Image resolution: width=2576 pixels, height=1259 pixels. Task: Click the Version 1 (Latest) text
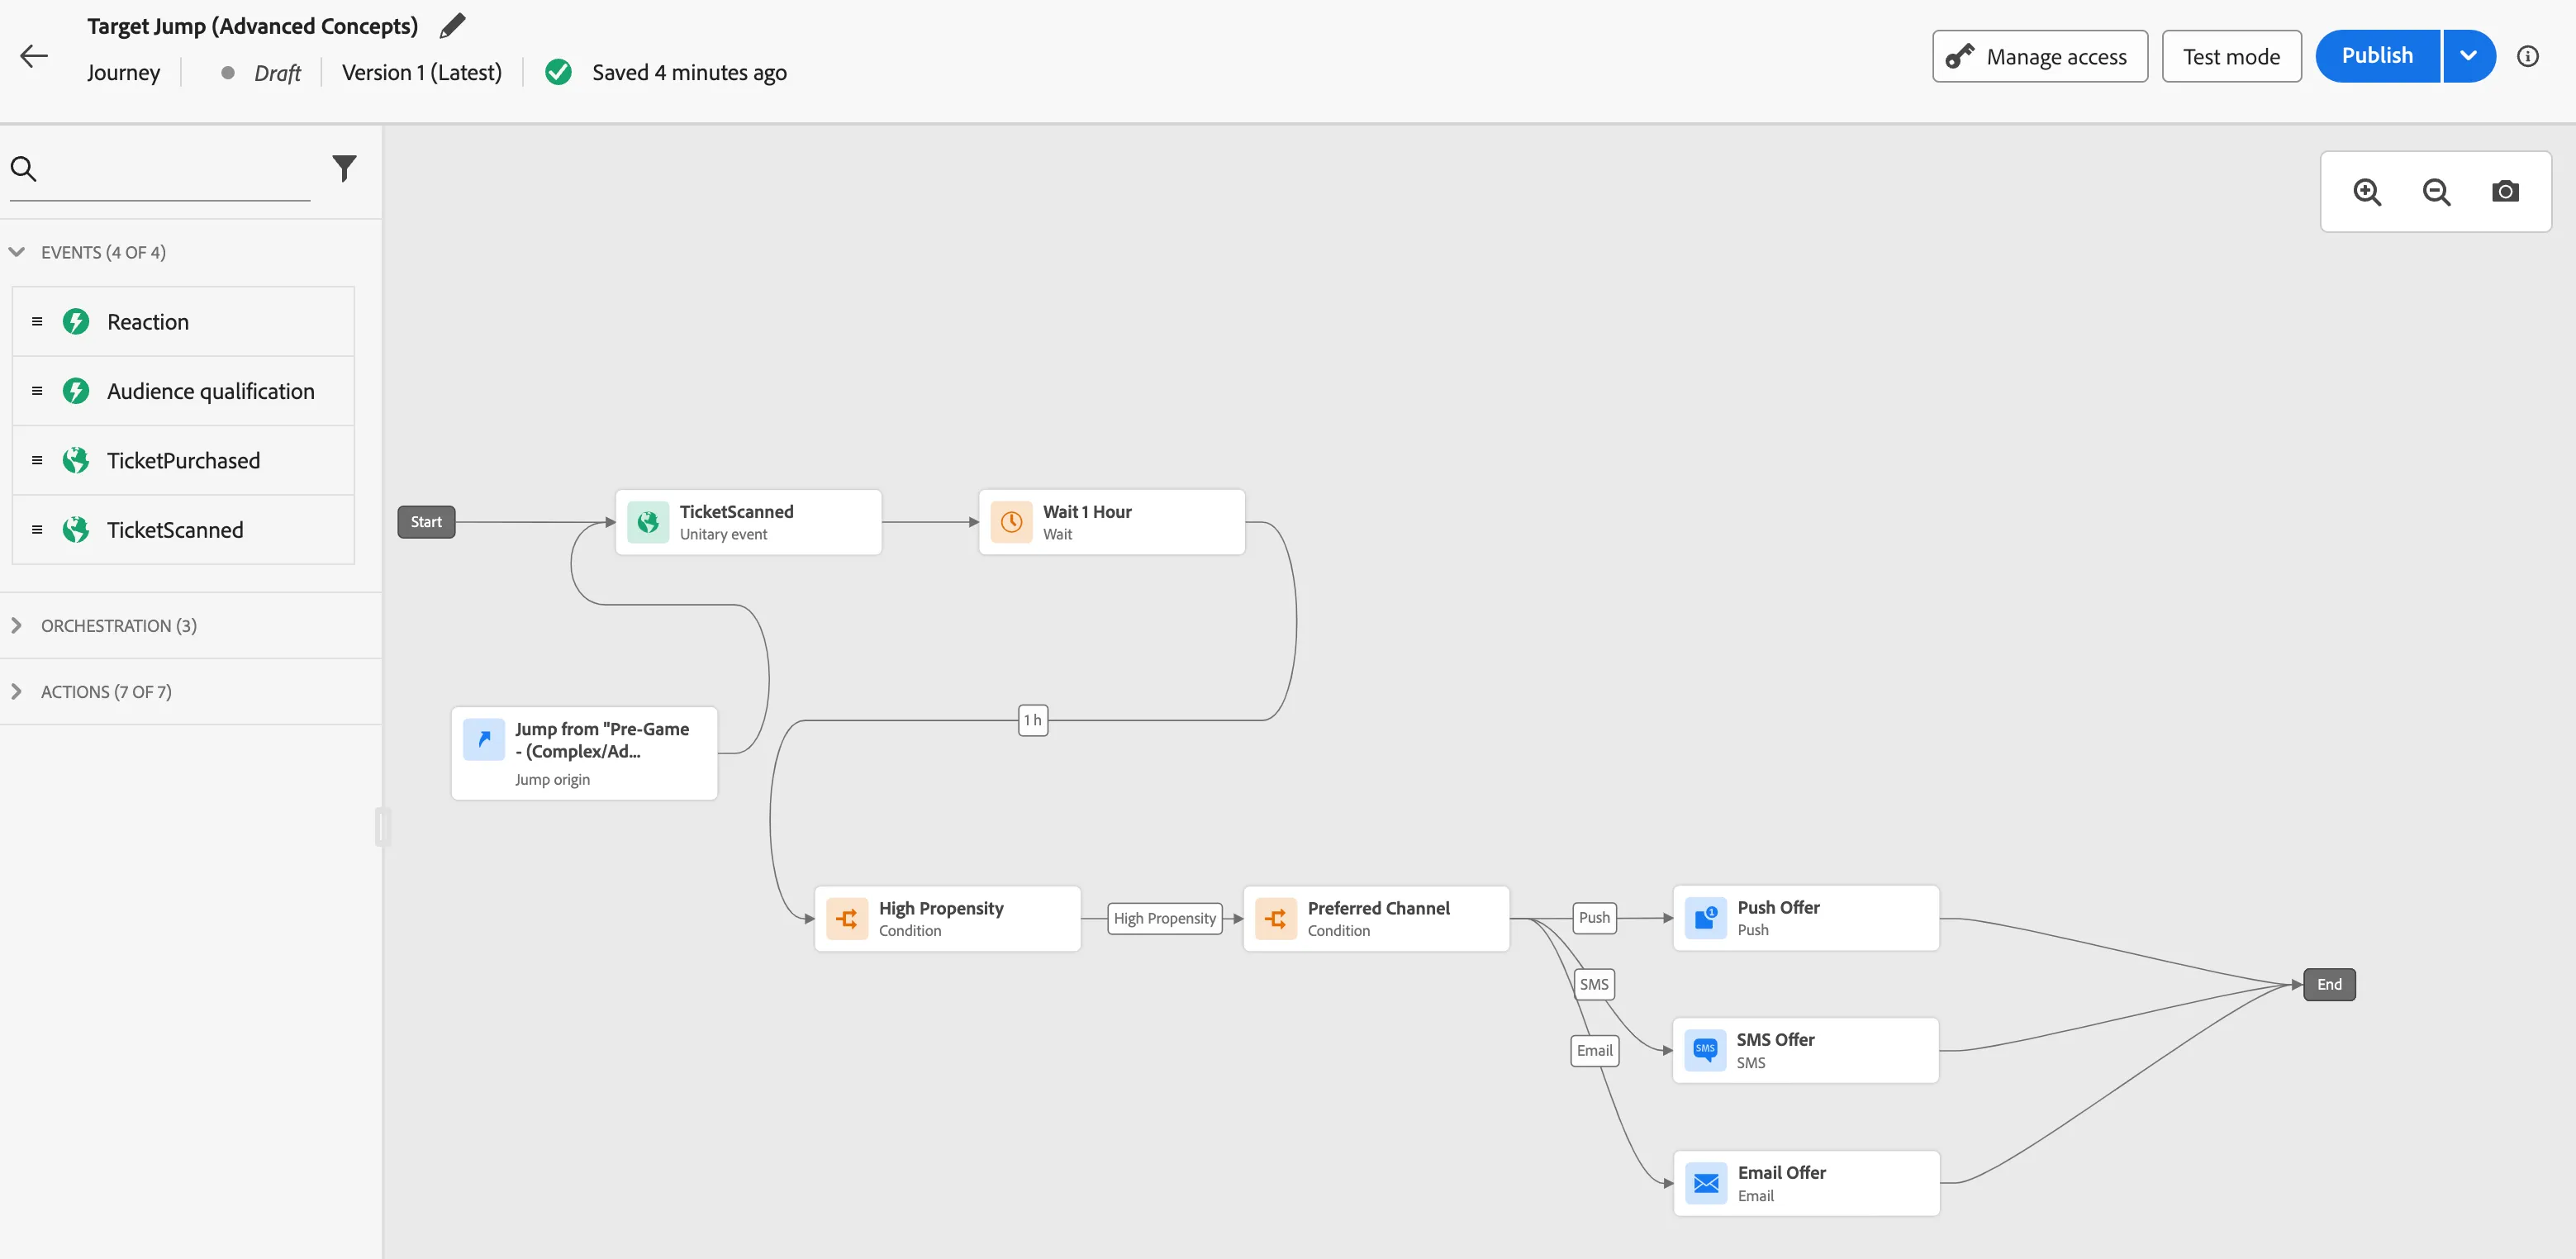tap(422, 72)
